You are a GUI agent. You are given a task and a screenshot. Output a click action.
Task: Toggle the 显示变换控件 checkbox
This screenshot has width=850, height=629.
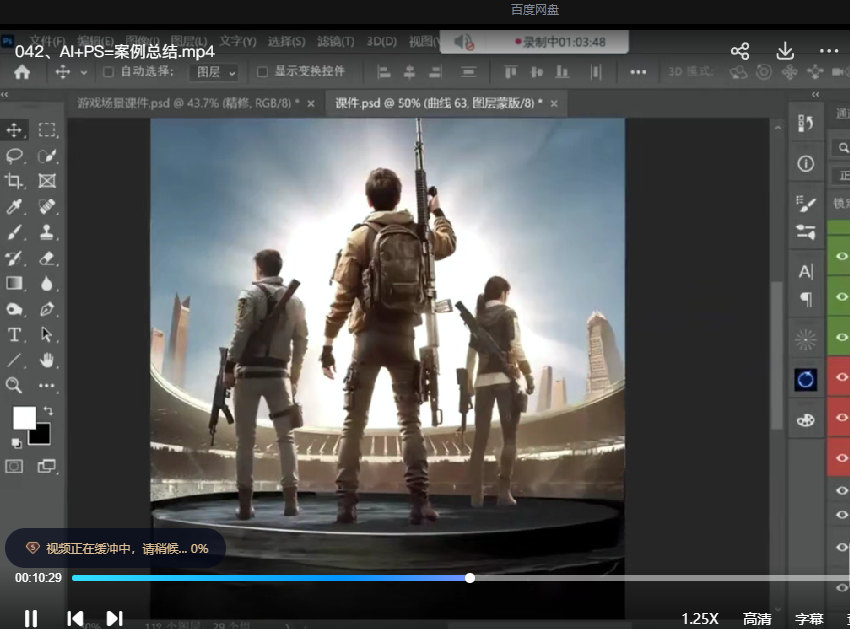tap(262, 72)
